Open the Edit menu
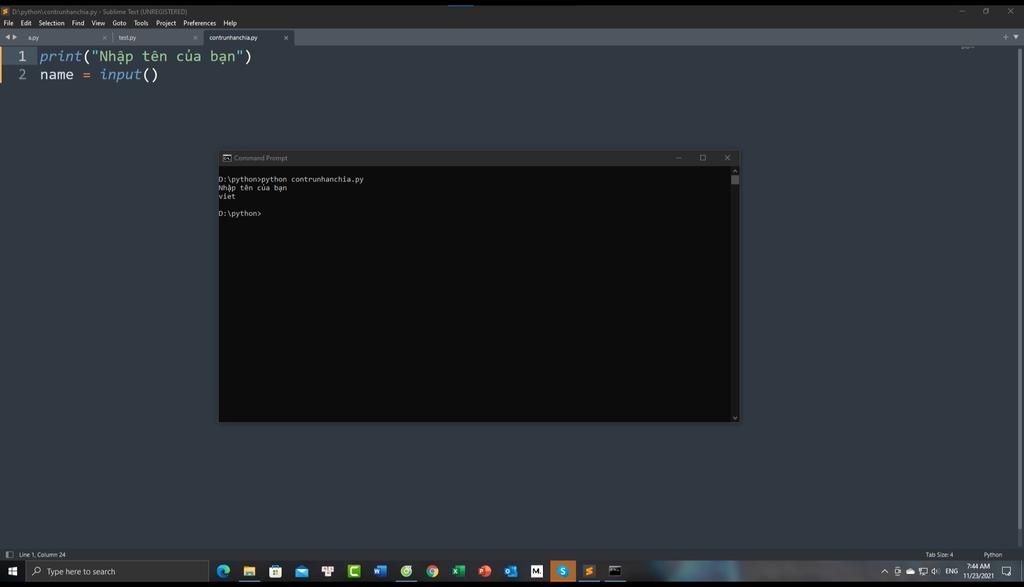 tap(26, 23)
